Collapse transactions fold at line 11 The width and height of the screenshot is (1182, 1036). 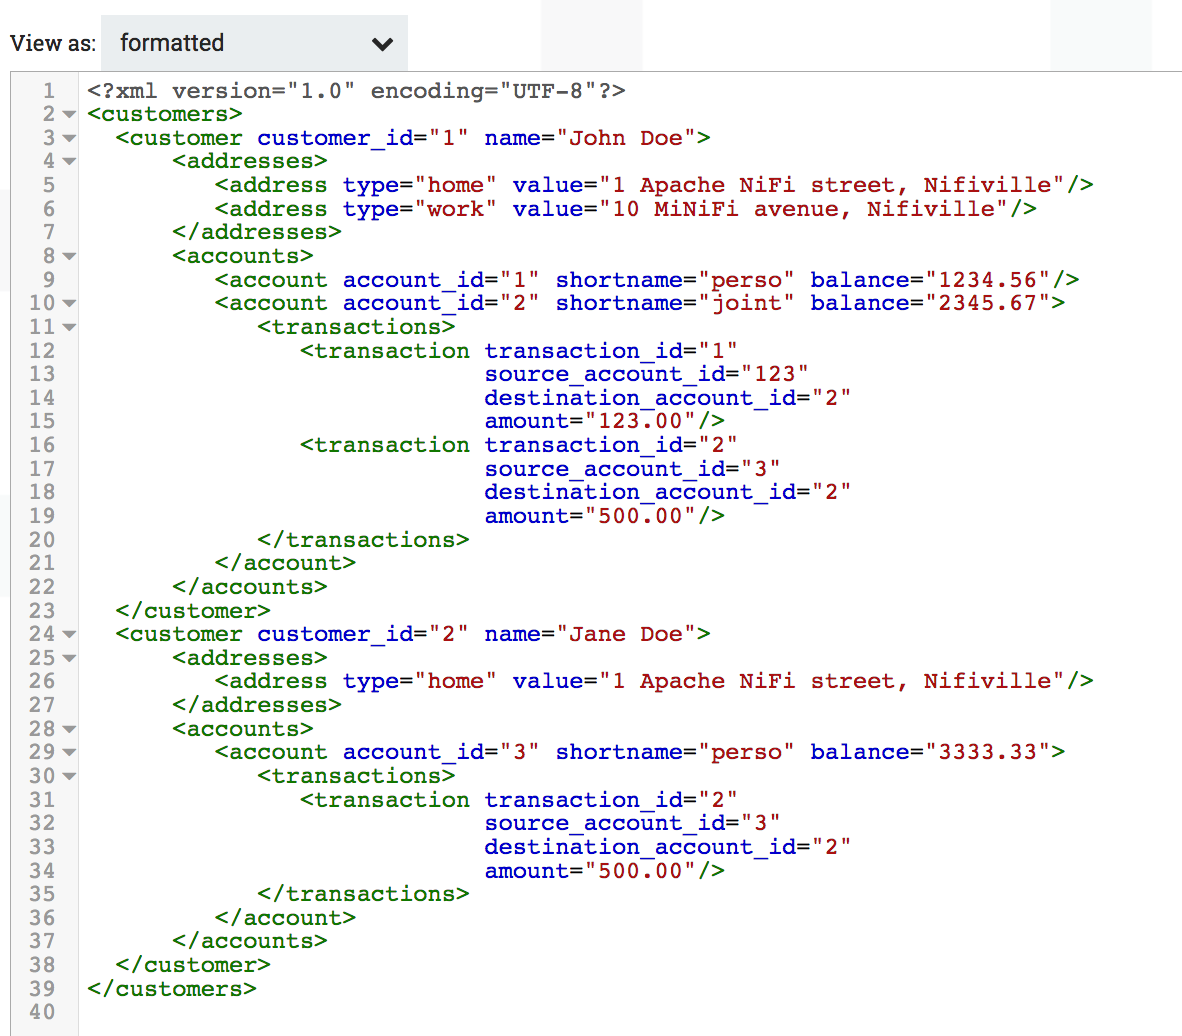click(69, 327)
